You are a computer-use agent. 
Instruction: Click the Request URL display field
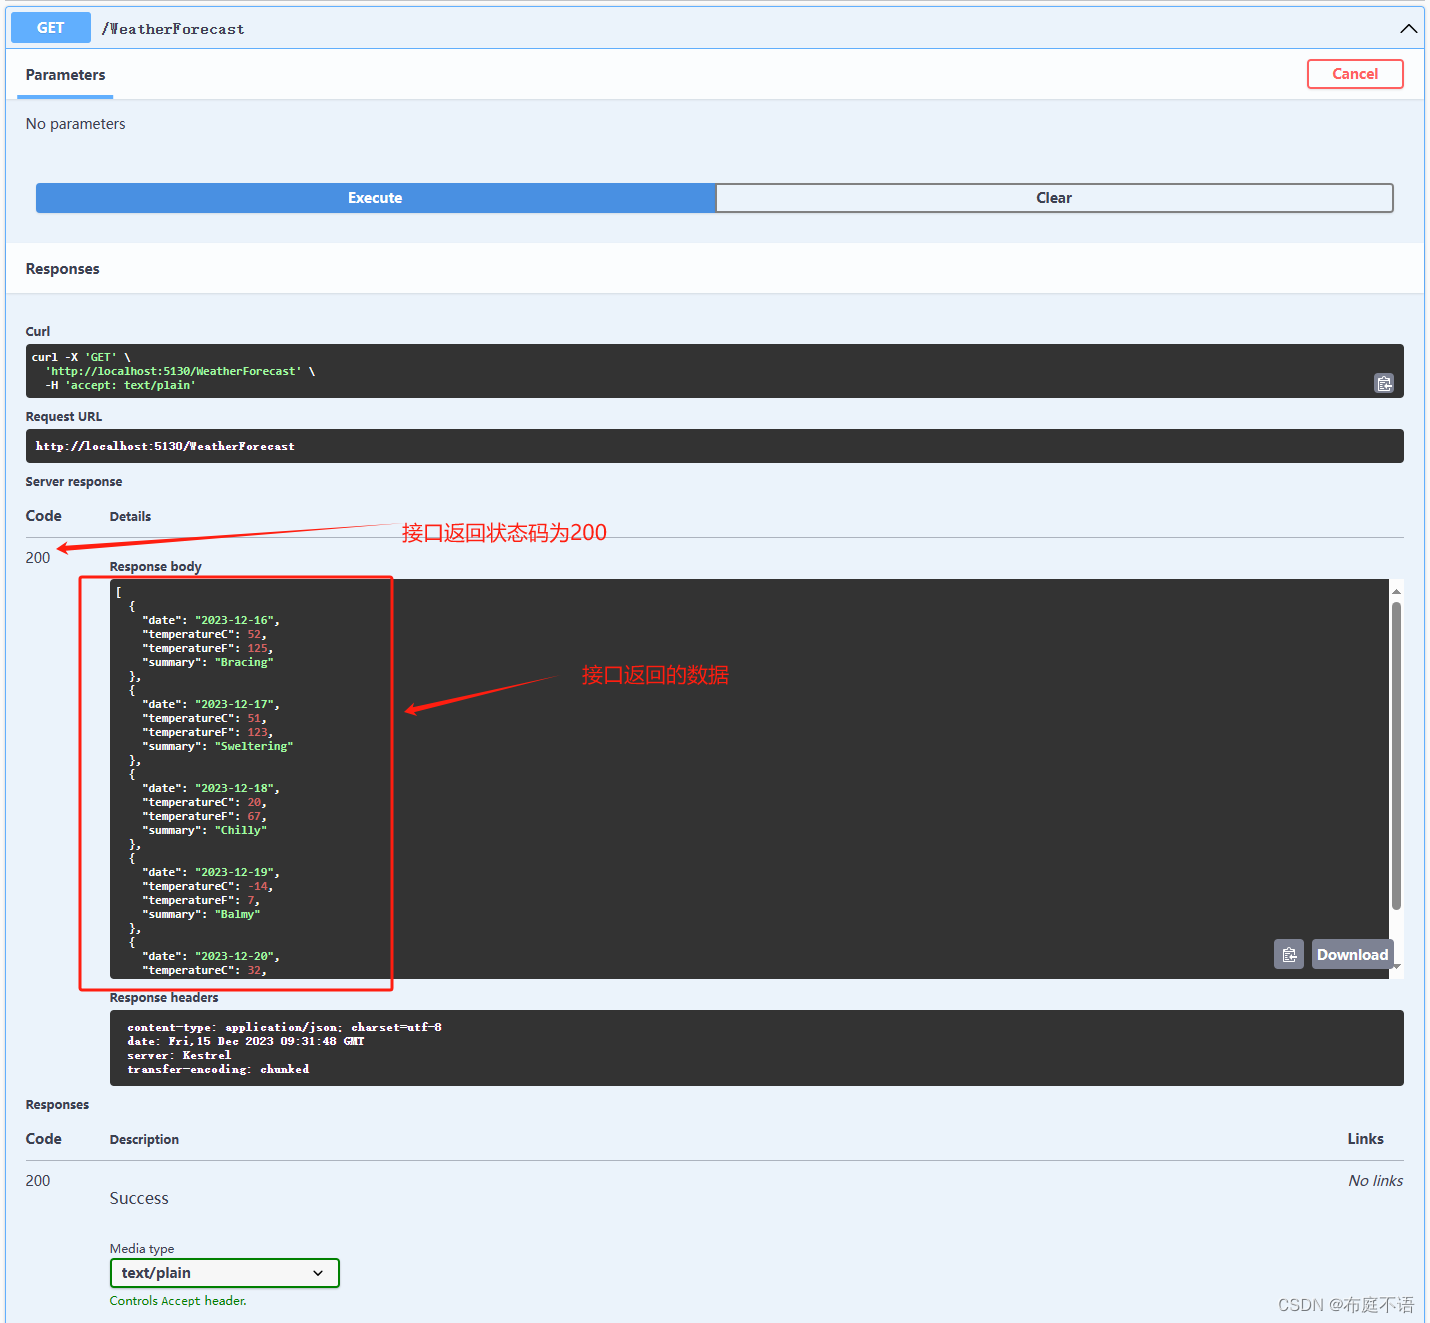click(x=715, y=446)
